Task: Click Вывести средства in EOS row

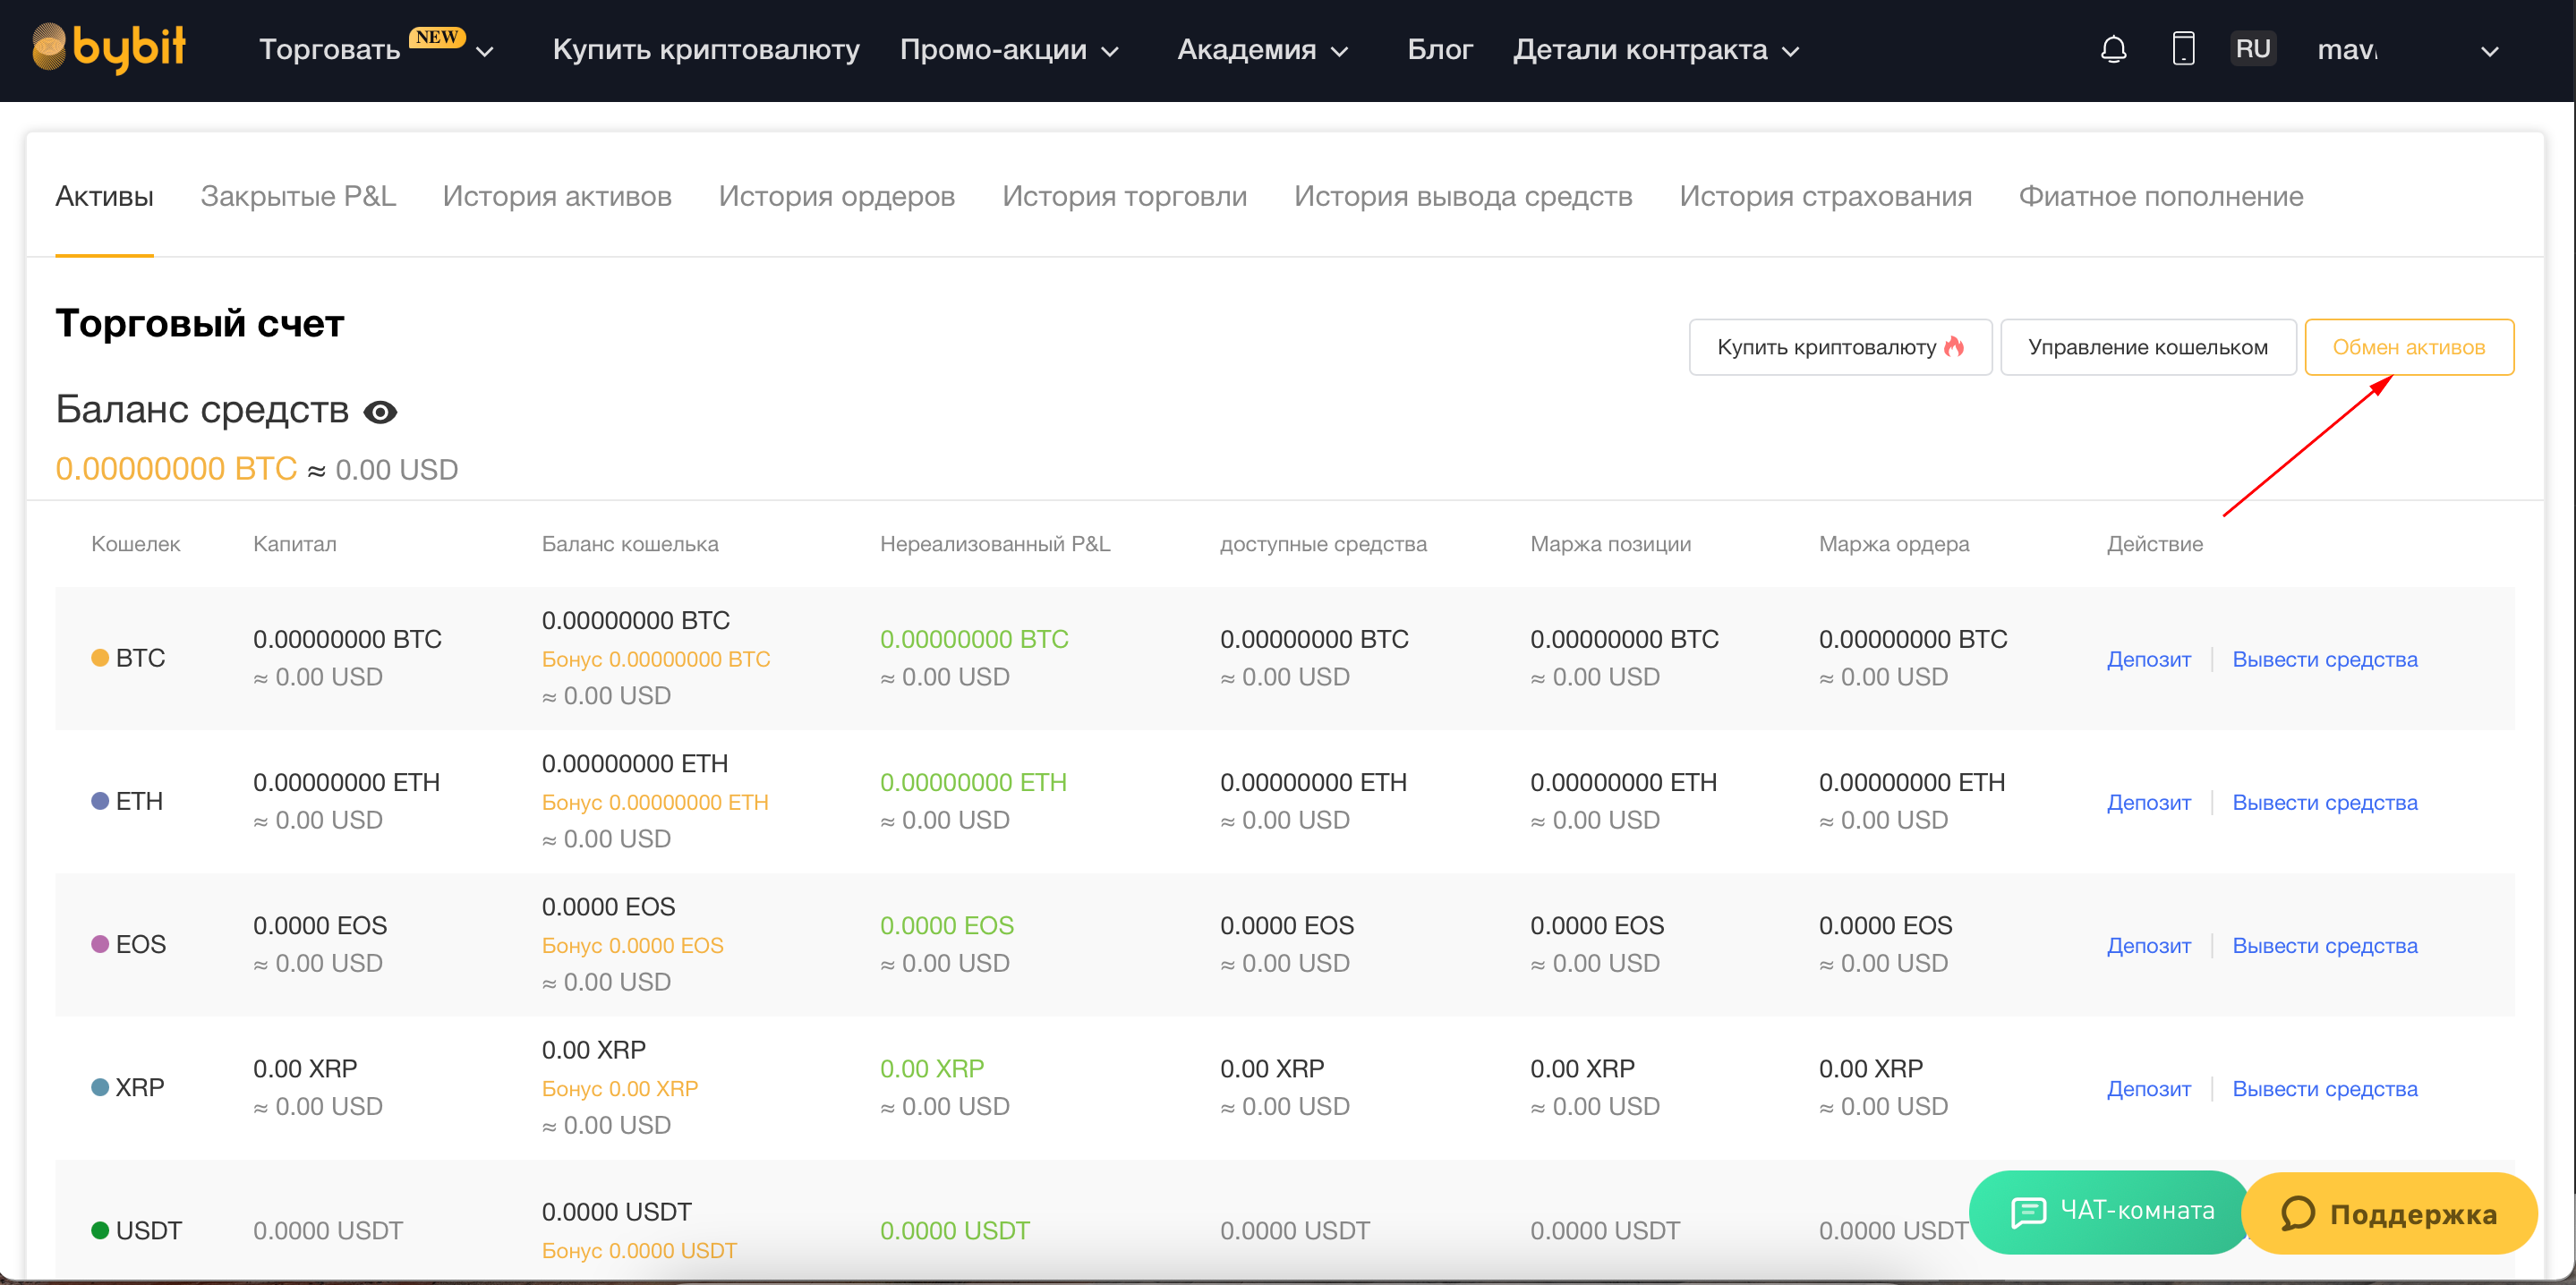Action: point(2325,945)
